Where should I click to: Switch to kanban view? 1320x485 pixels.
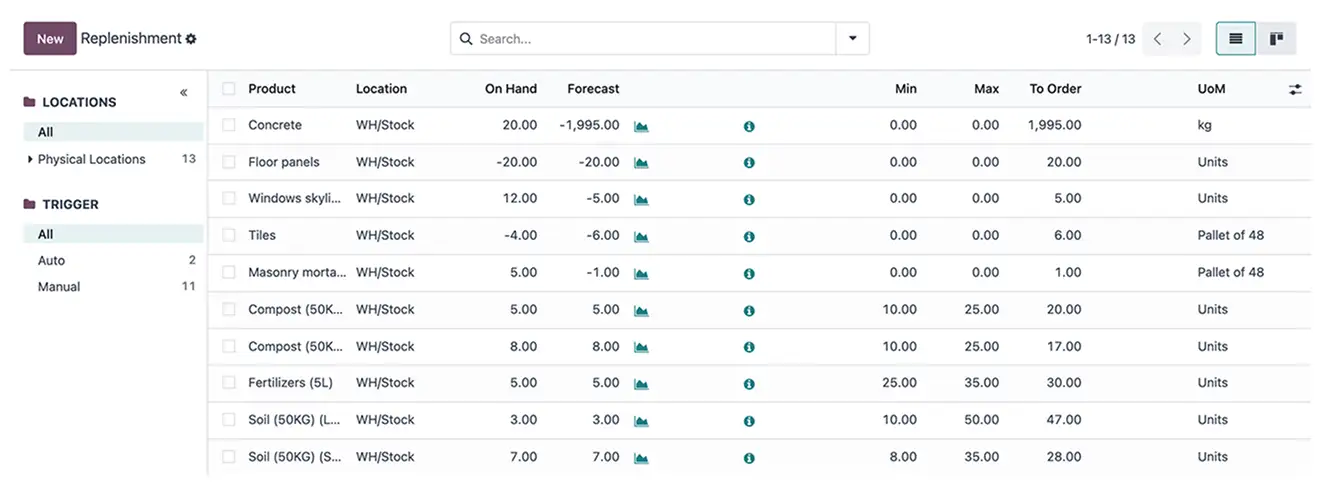tap(1276, 39)
